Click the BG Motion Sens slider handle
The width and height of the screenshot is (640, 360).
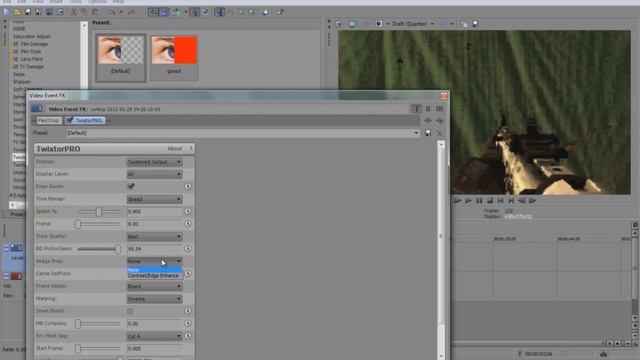point(118,249)
